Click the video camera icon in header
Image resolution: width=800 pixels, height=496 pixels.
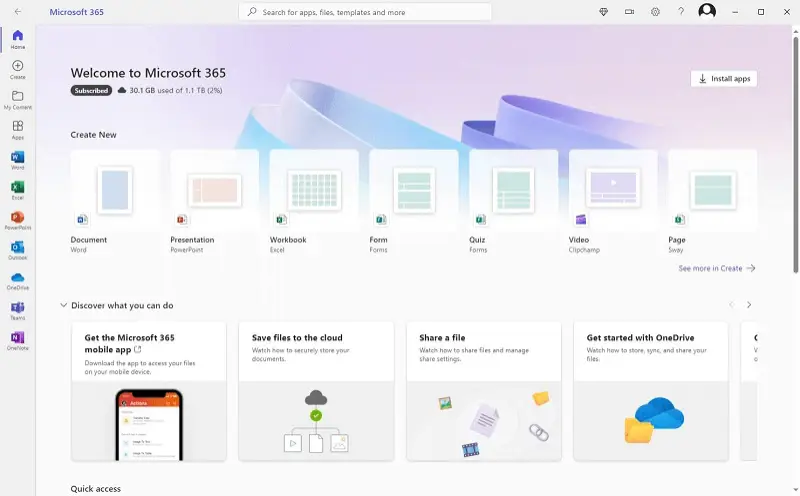click(x=630, y=12)
